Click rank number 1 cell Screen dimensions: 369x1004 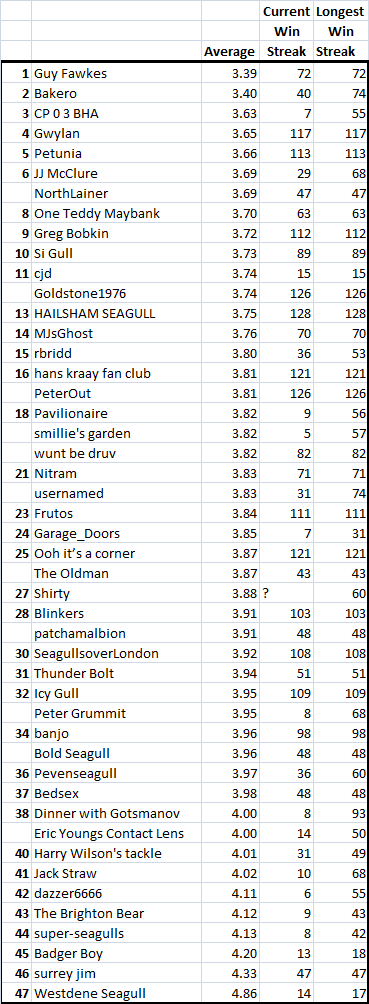(17, 74)
